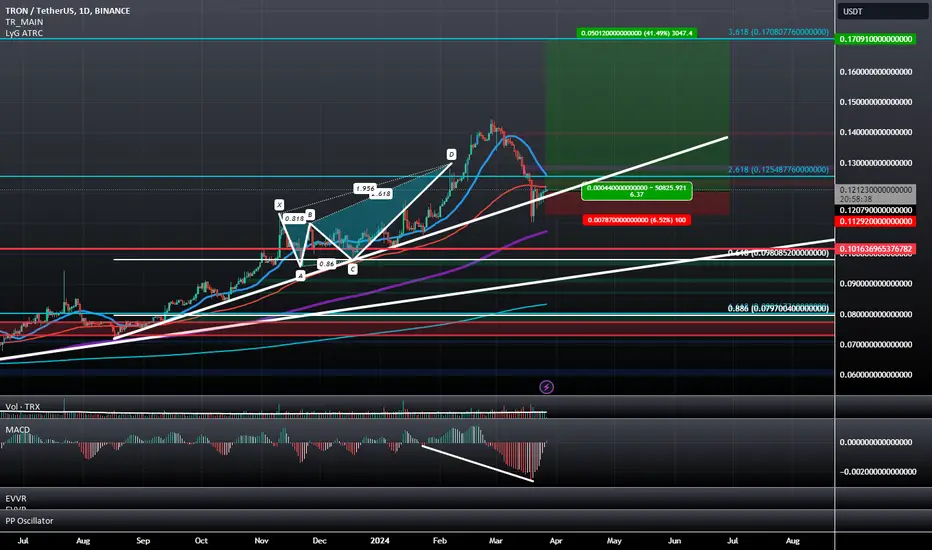This screenshot has height=550, width=932.
Task: Click the Dec label on time axis
Action: (x=320, y=540)
